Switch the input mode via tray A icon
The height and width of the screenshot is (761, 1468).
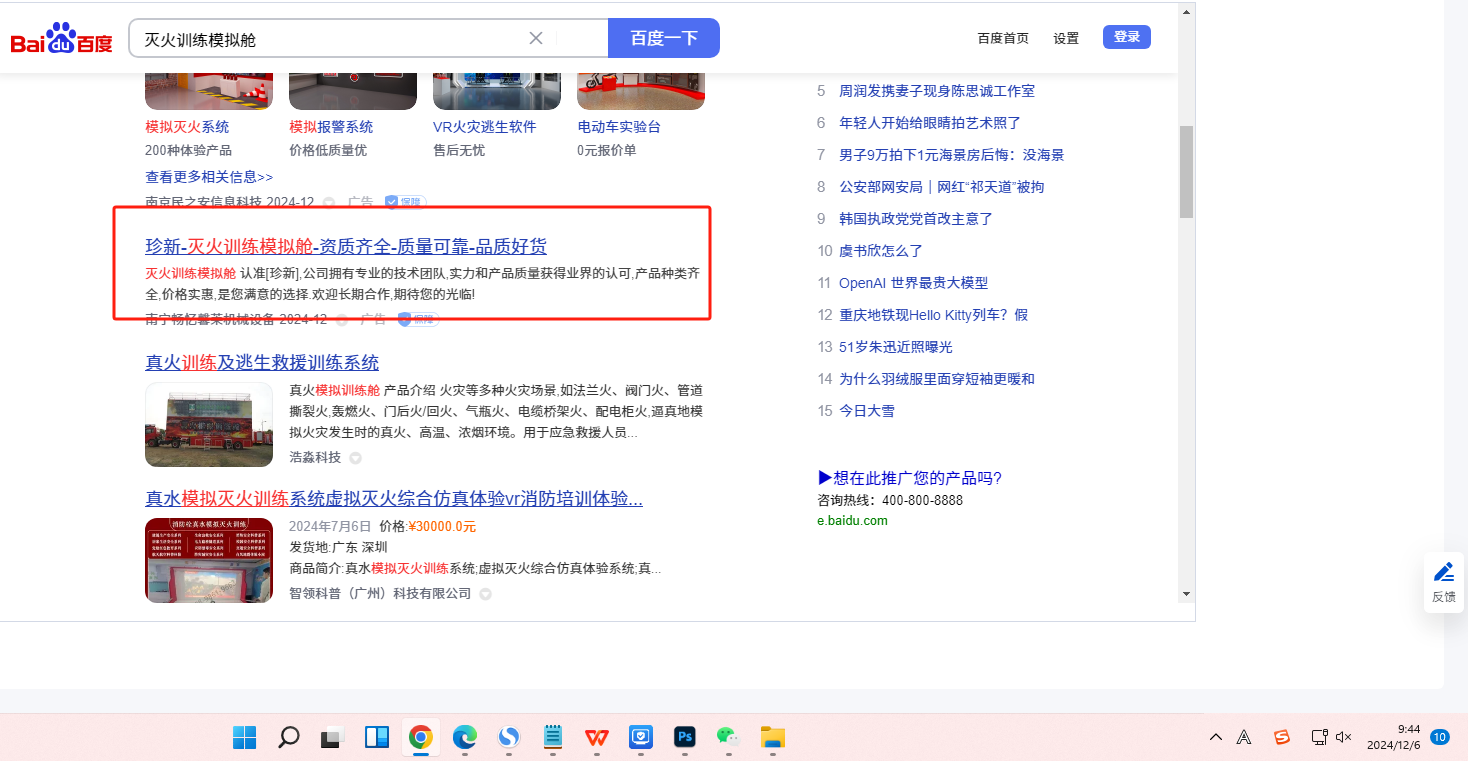click(1244, 737)
